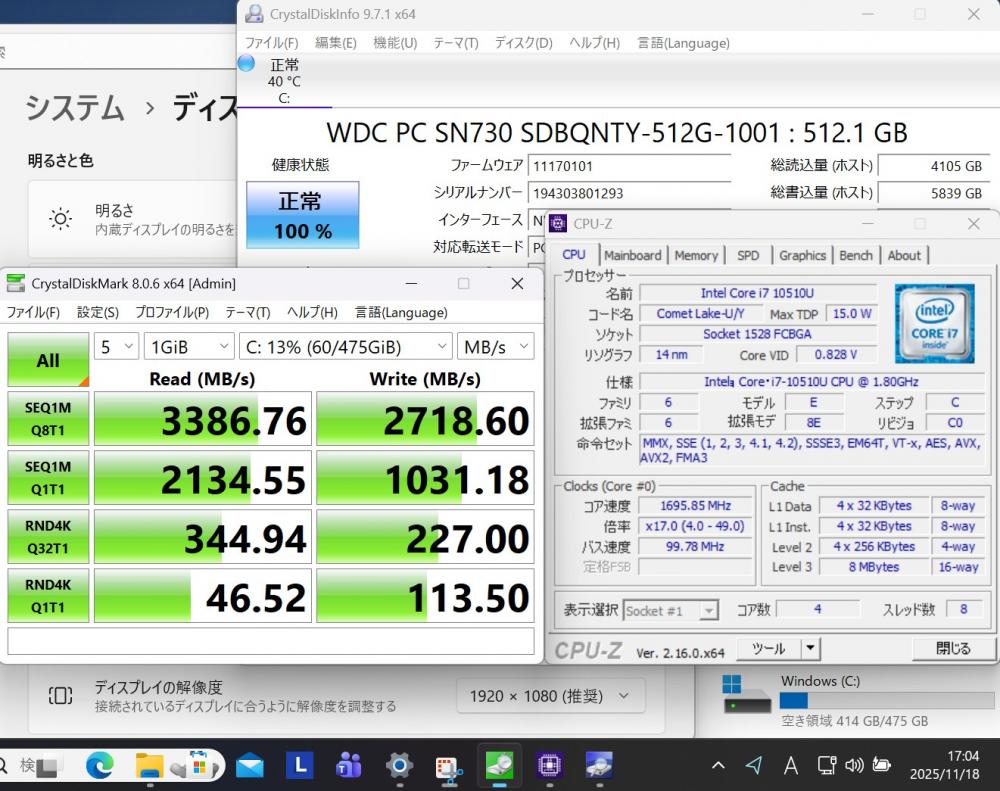Open the test count dropdown showing 5

coord(117,347)
